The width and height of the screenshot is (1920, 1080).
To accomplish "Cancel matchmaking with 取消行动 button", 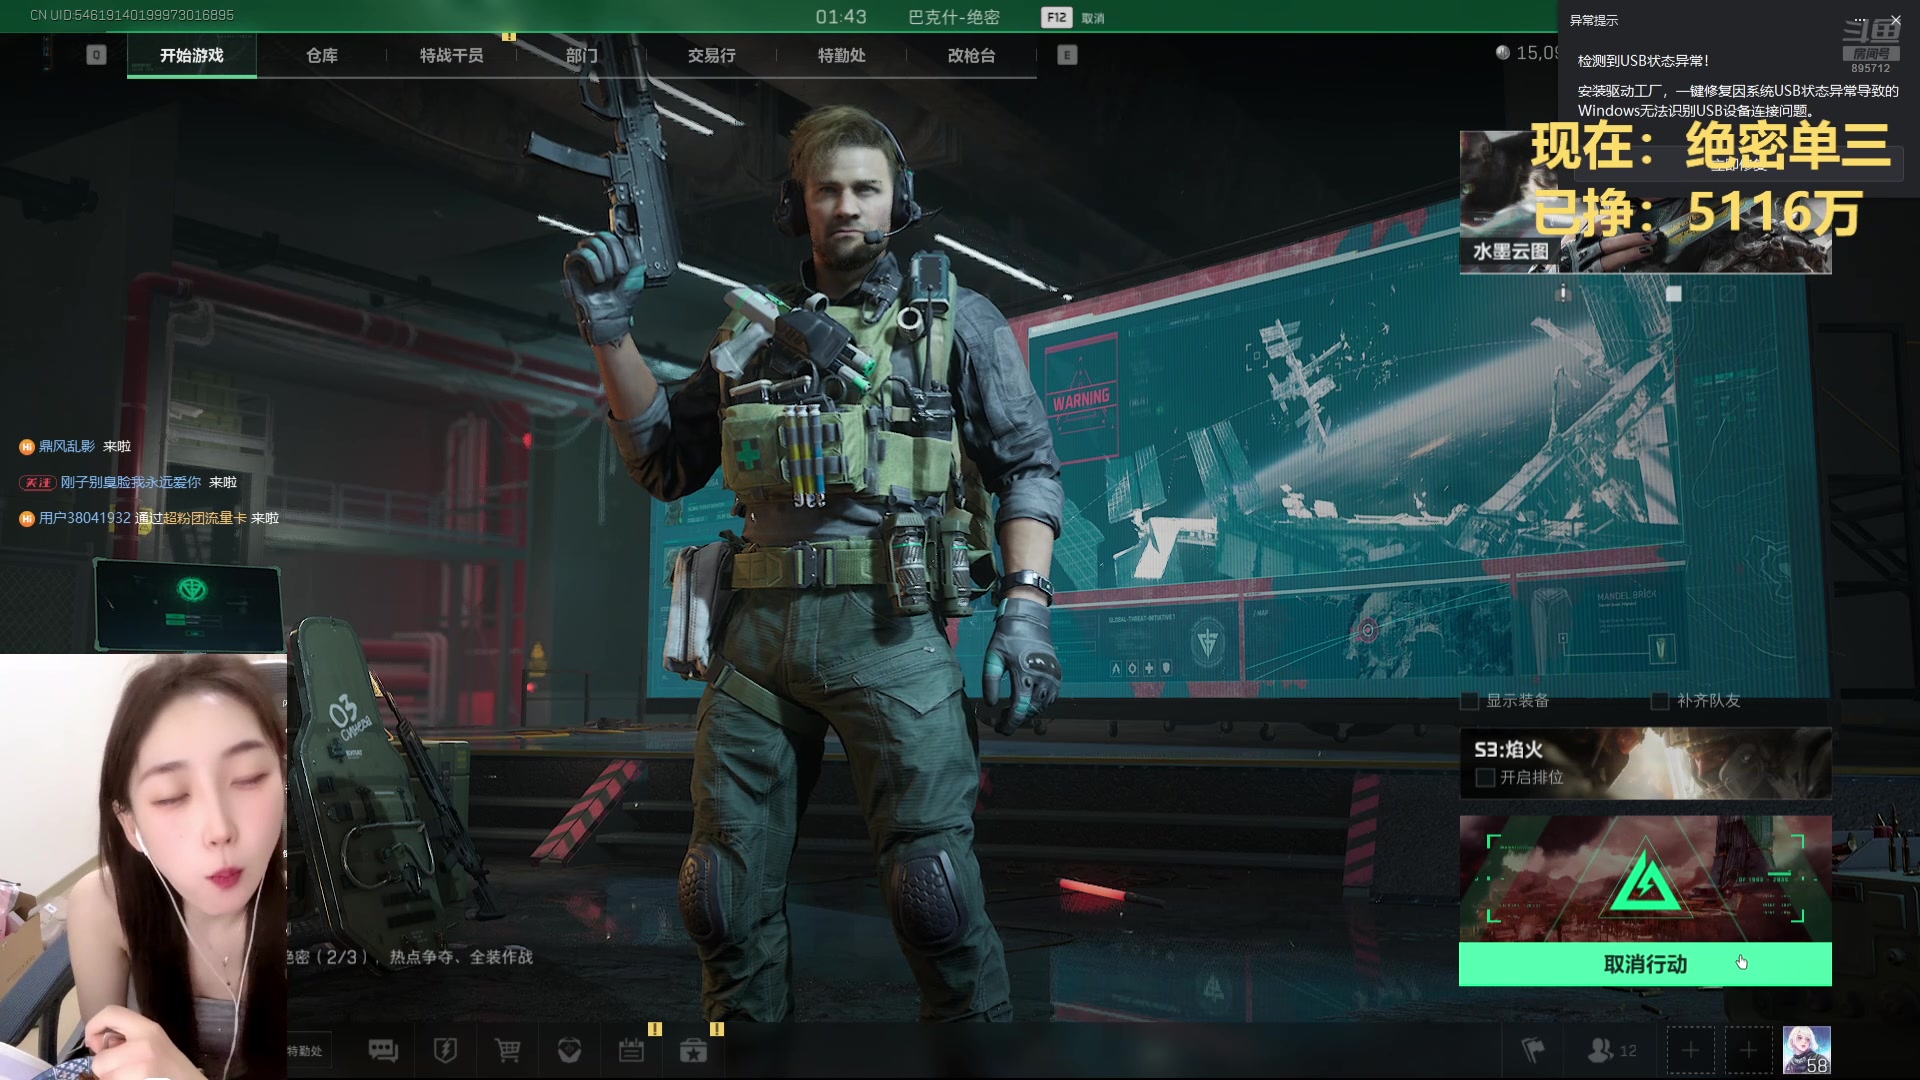I will click(1645, 964).
